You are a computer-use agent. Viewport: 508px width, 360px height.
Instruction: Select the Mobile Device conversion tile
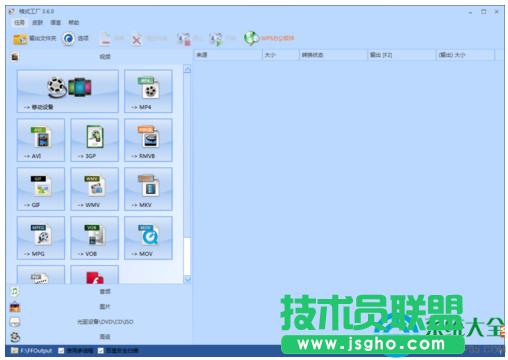[68, 91]
